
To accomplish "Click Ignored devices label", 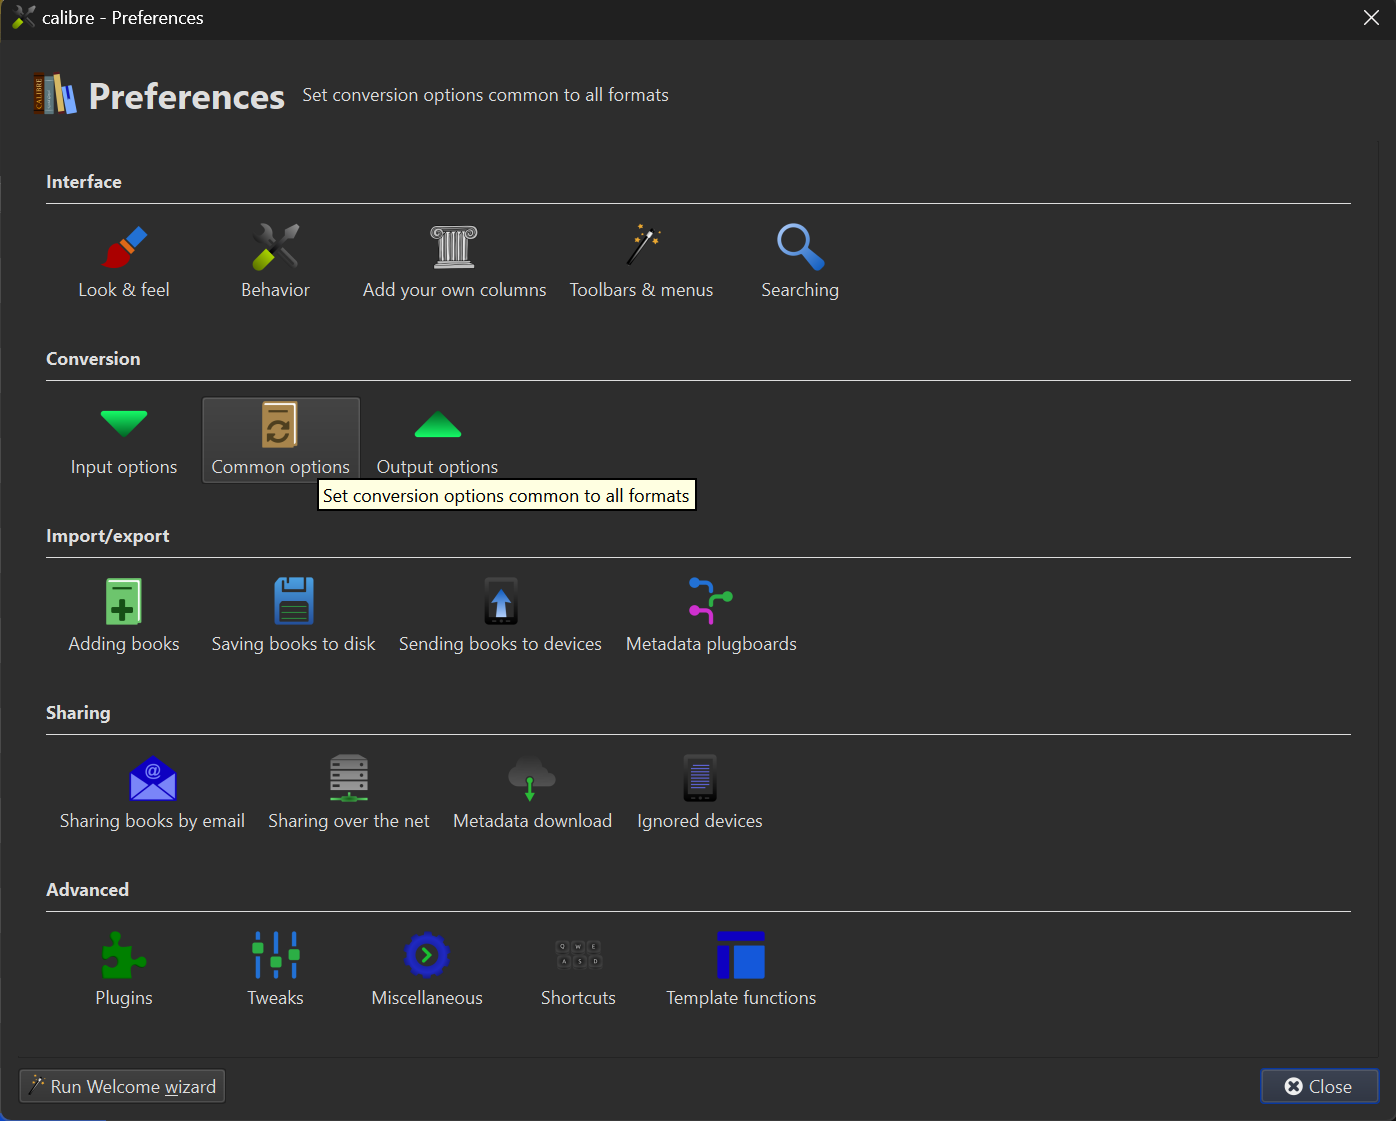I will 700,821.
